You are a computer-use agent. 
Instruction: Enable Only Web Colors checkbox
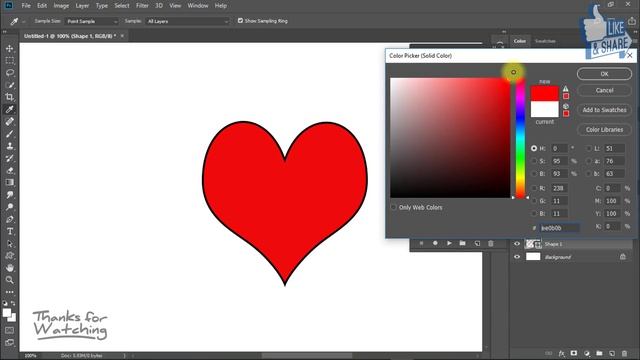pyautogui.click(x=393, y=207)
